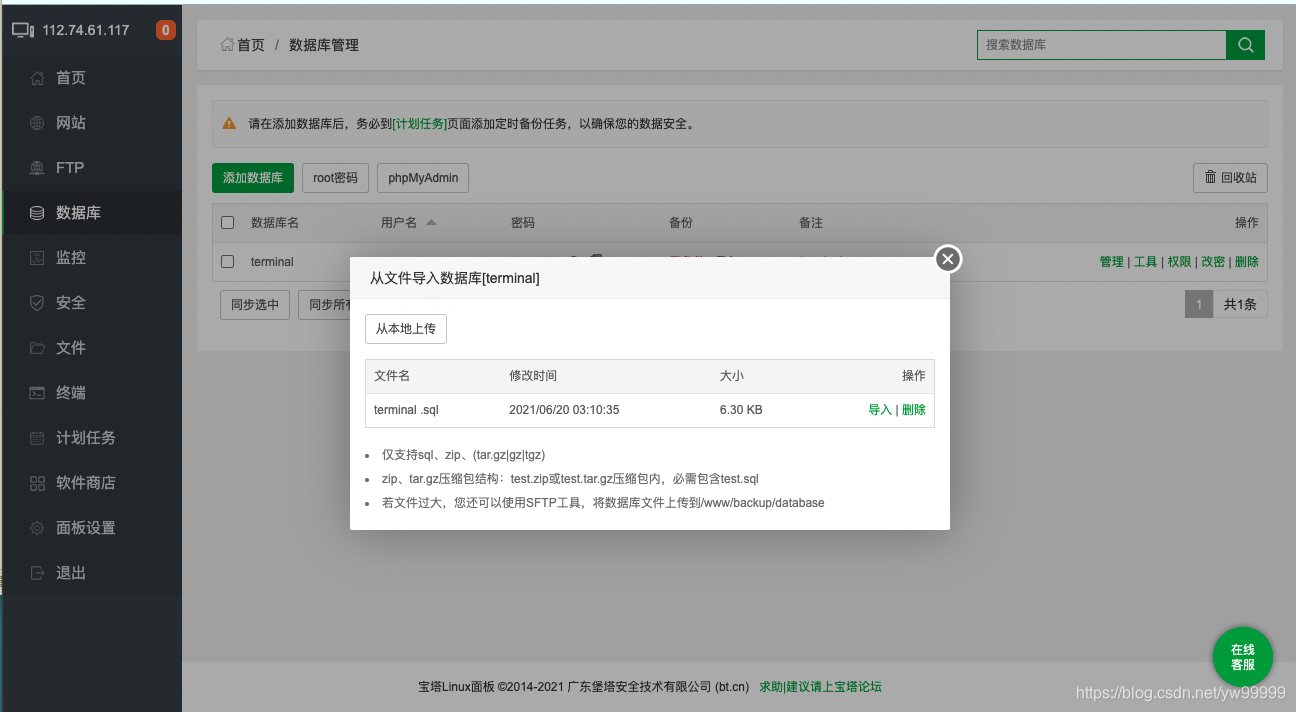Sort by 用户名 column arrow
Viewport: 1296px width, 712px height.
tap(431, 222)
